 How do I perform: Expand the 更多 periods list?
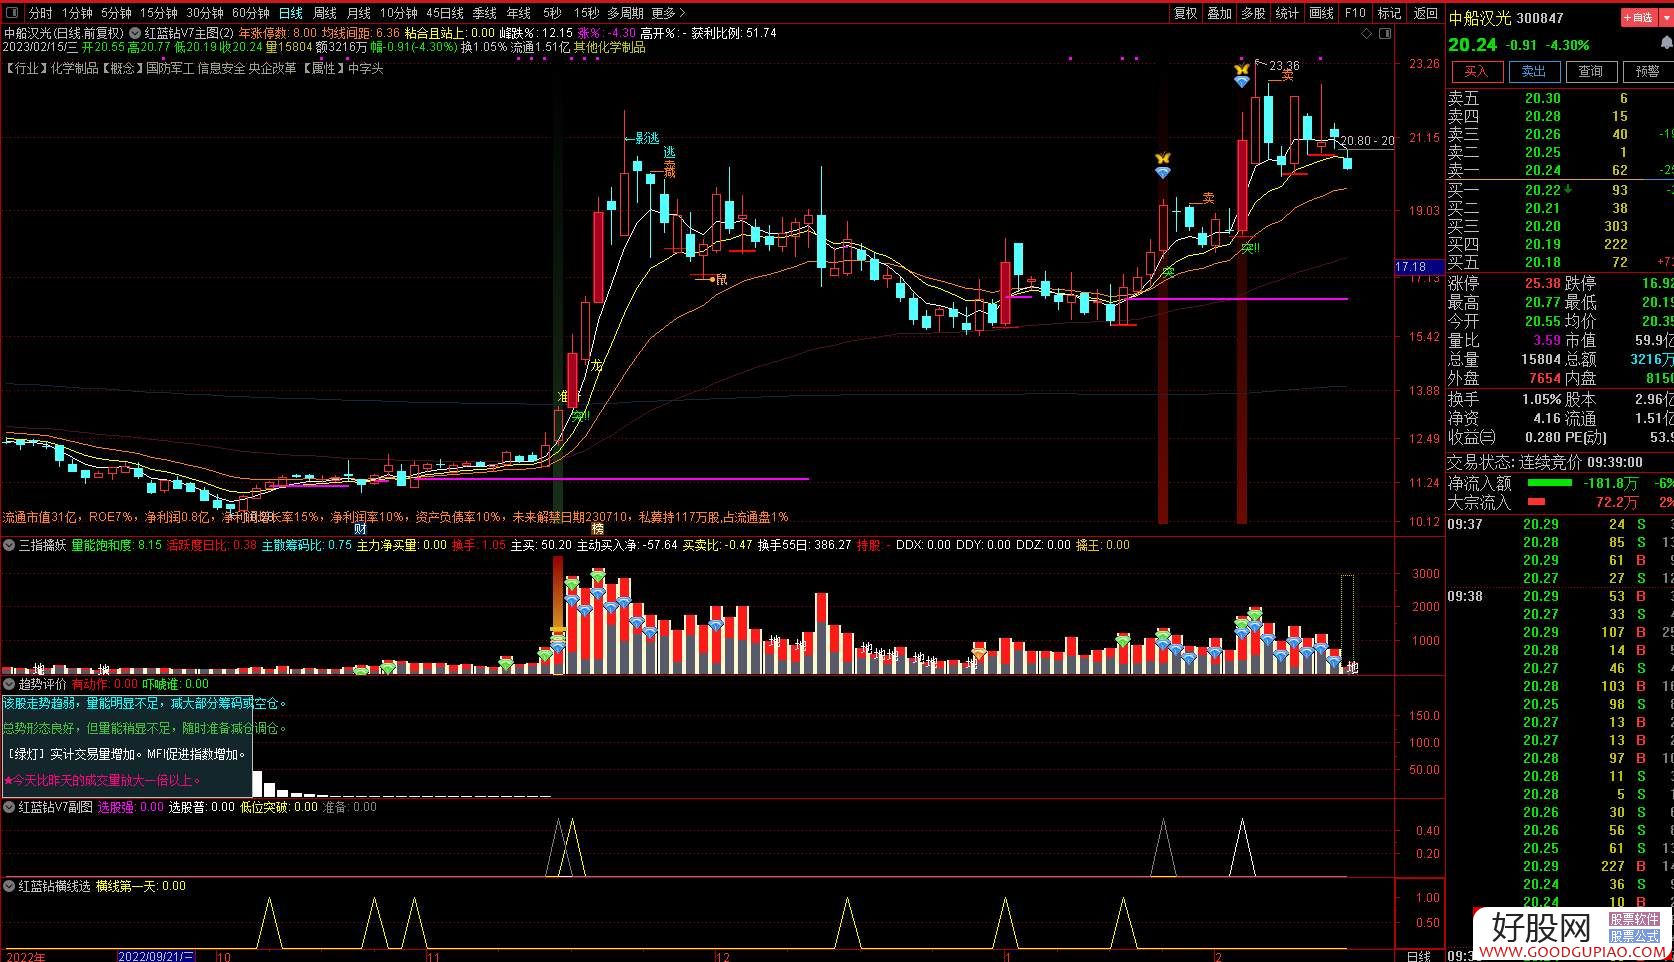[x=668, y=13]
